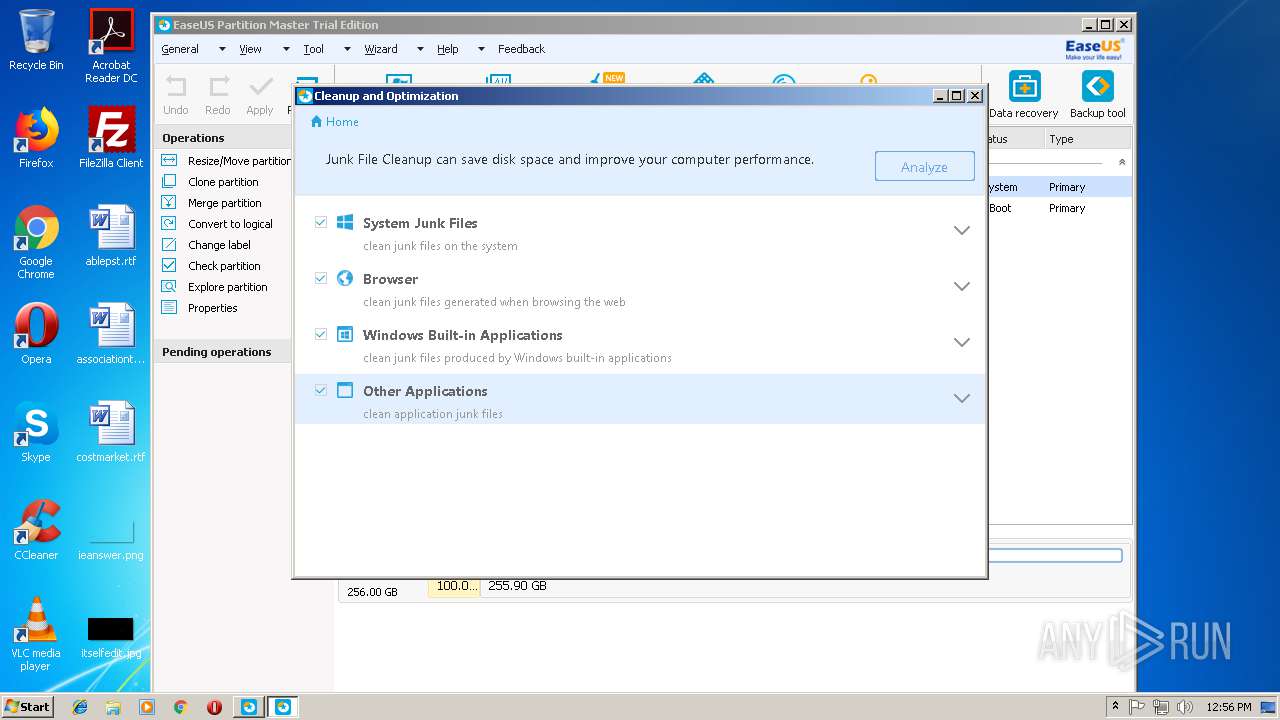Click the volume tray icon

coord(1185,707)
